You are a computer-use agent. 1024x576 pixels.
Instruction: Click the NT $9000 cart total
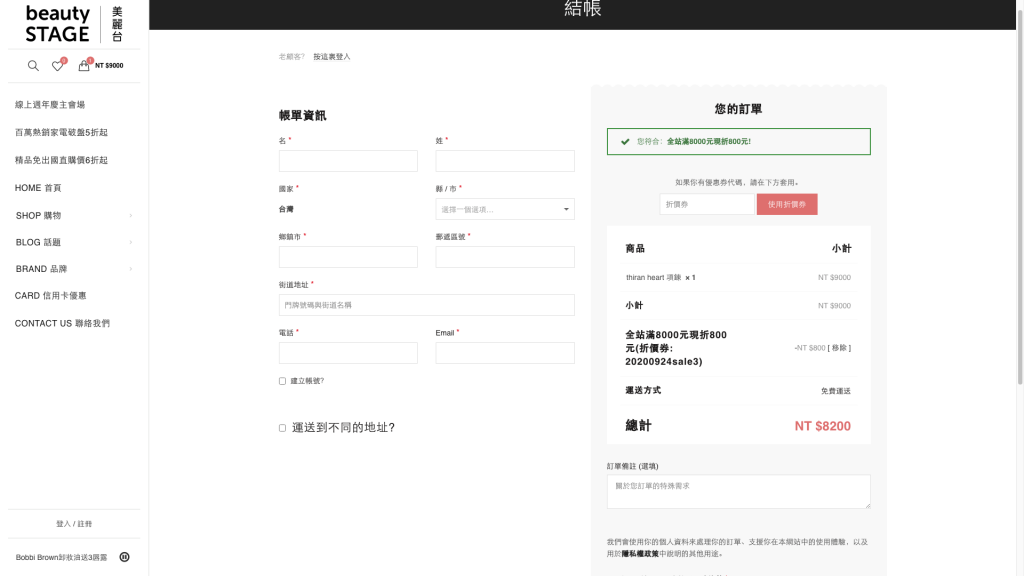pyautogui.click(x=109, y=65)
